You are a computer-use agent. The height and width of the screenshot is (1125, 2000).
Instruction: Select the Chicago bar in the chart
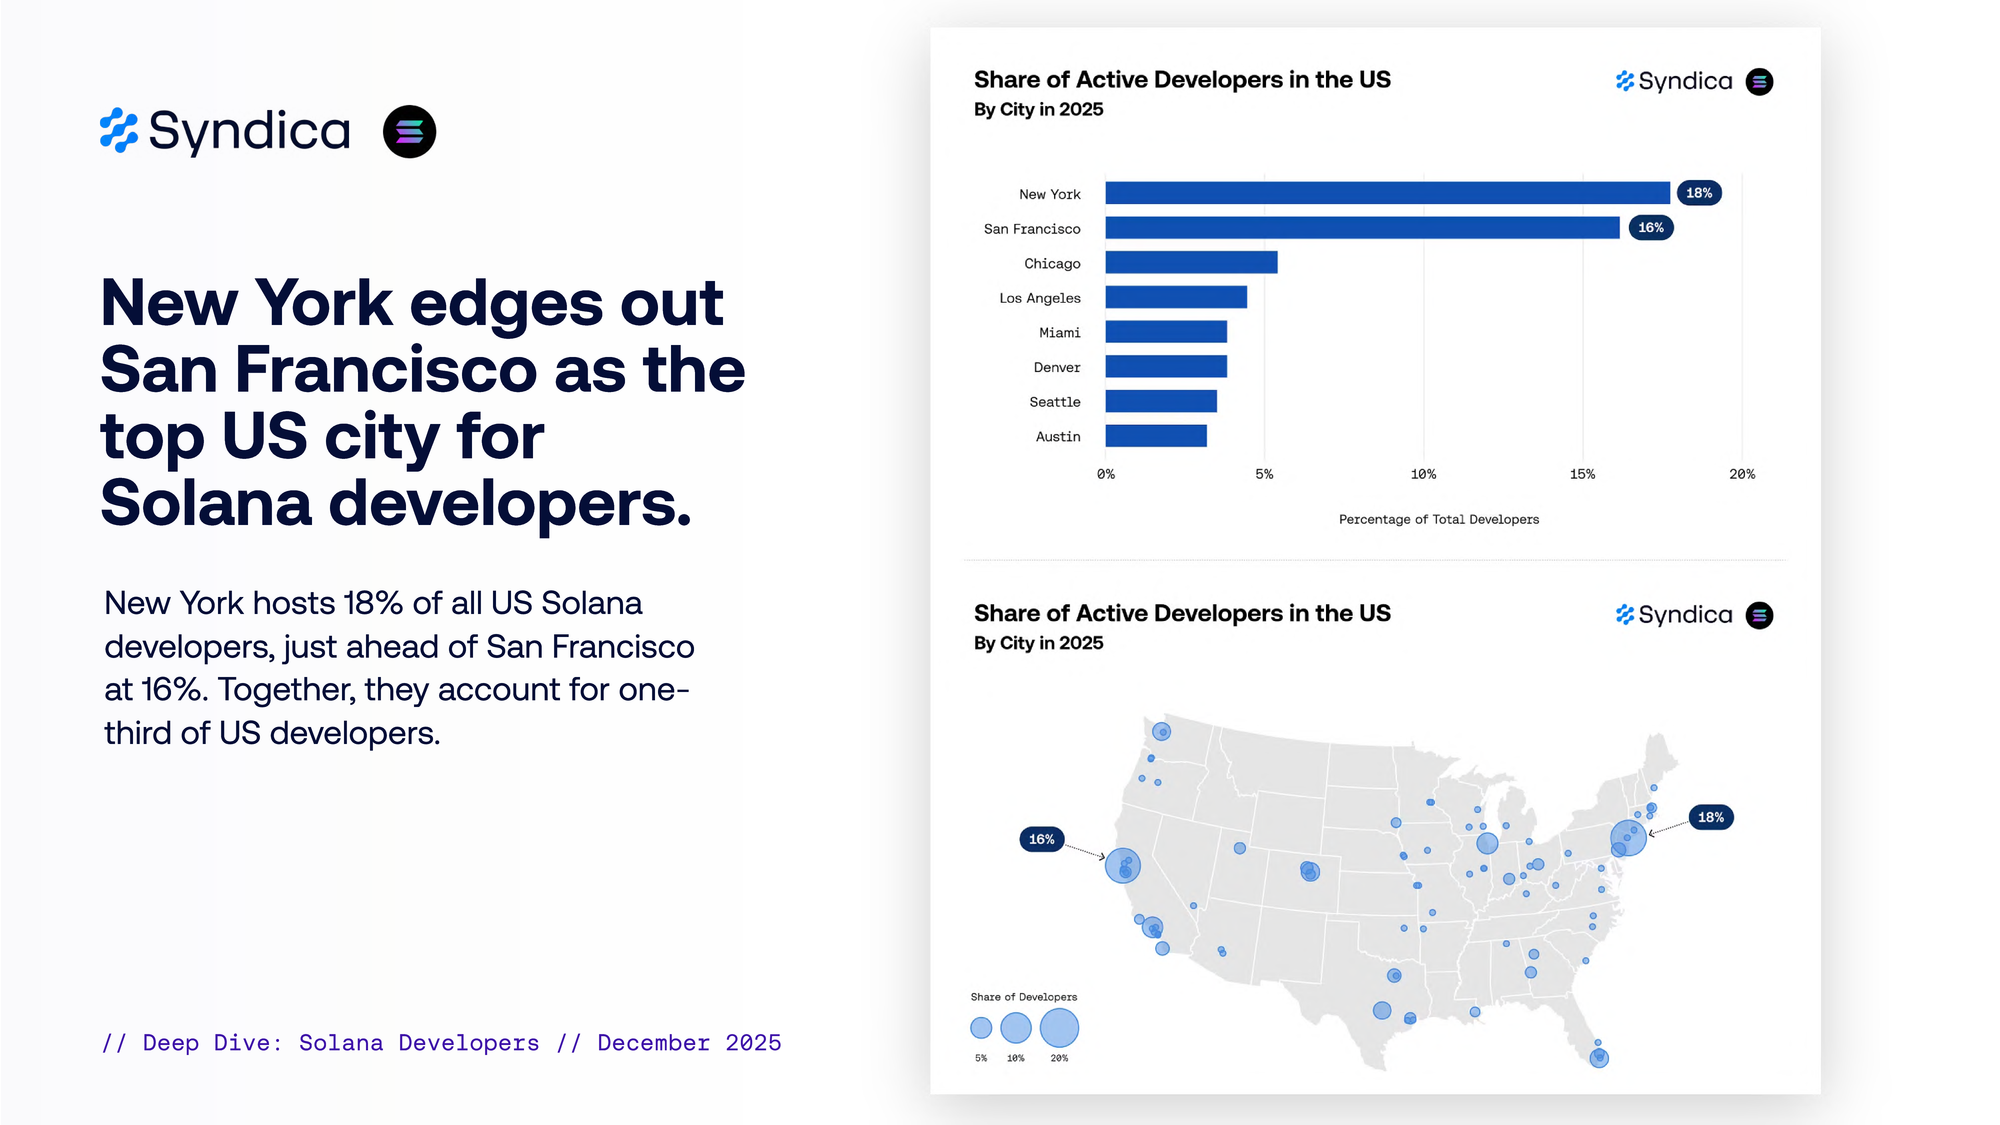1191,263
